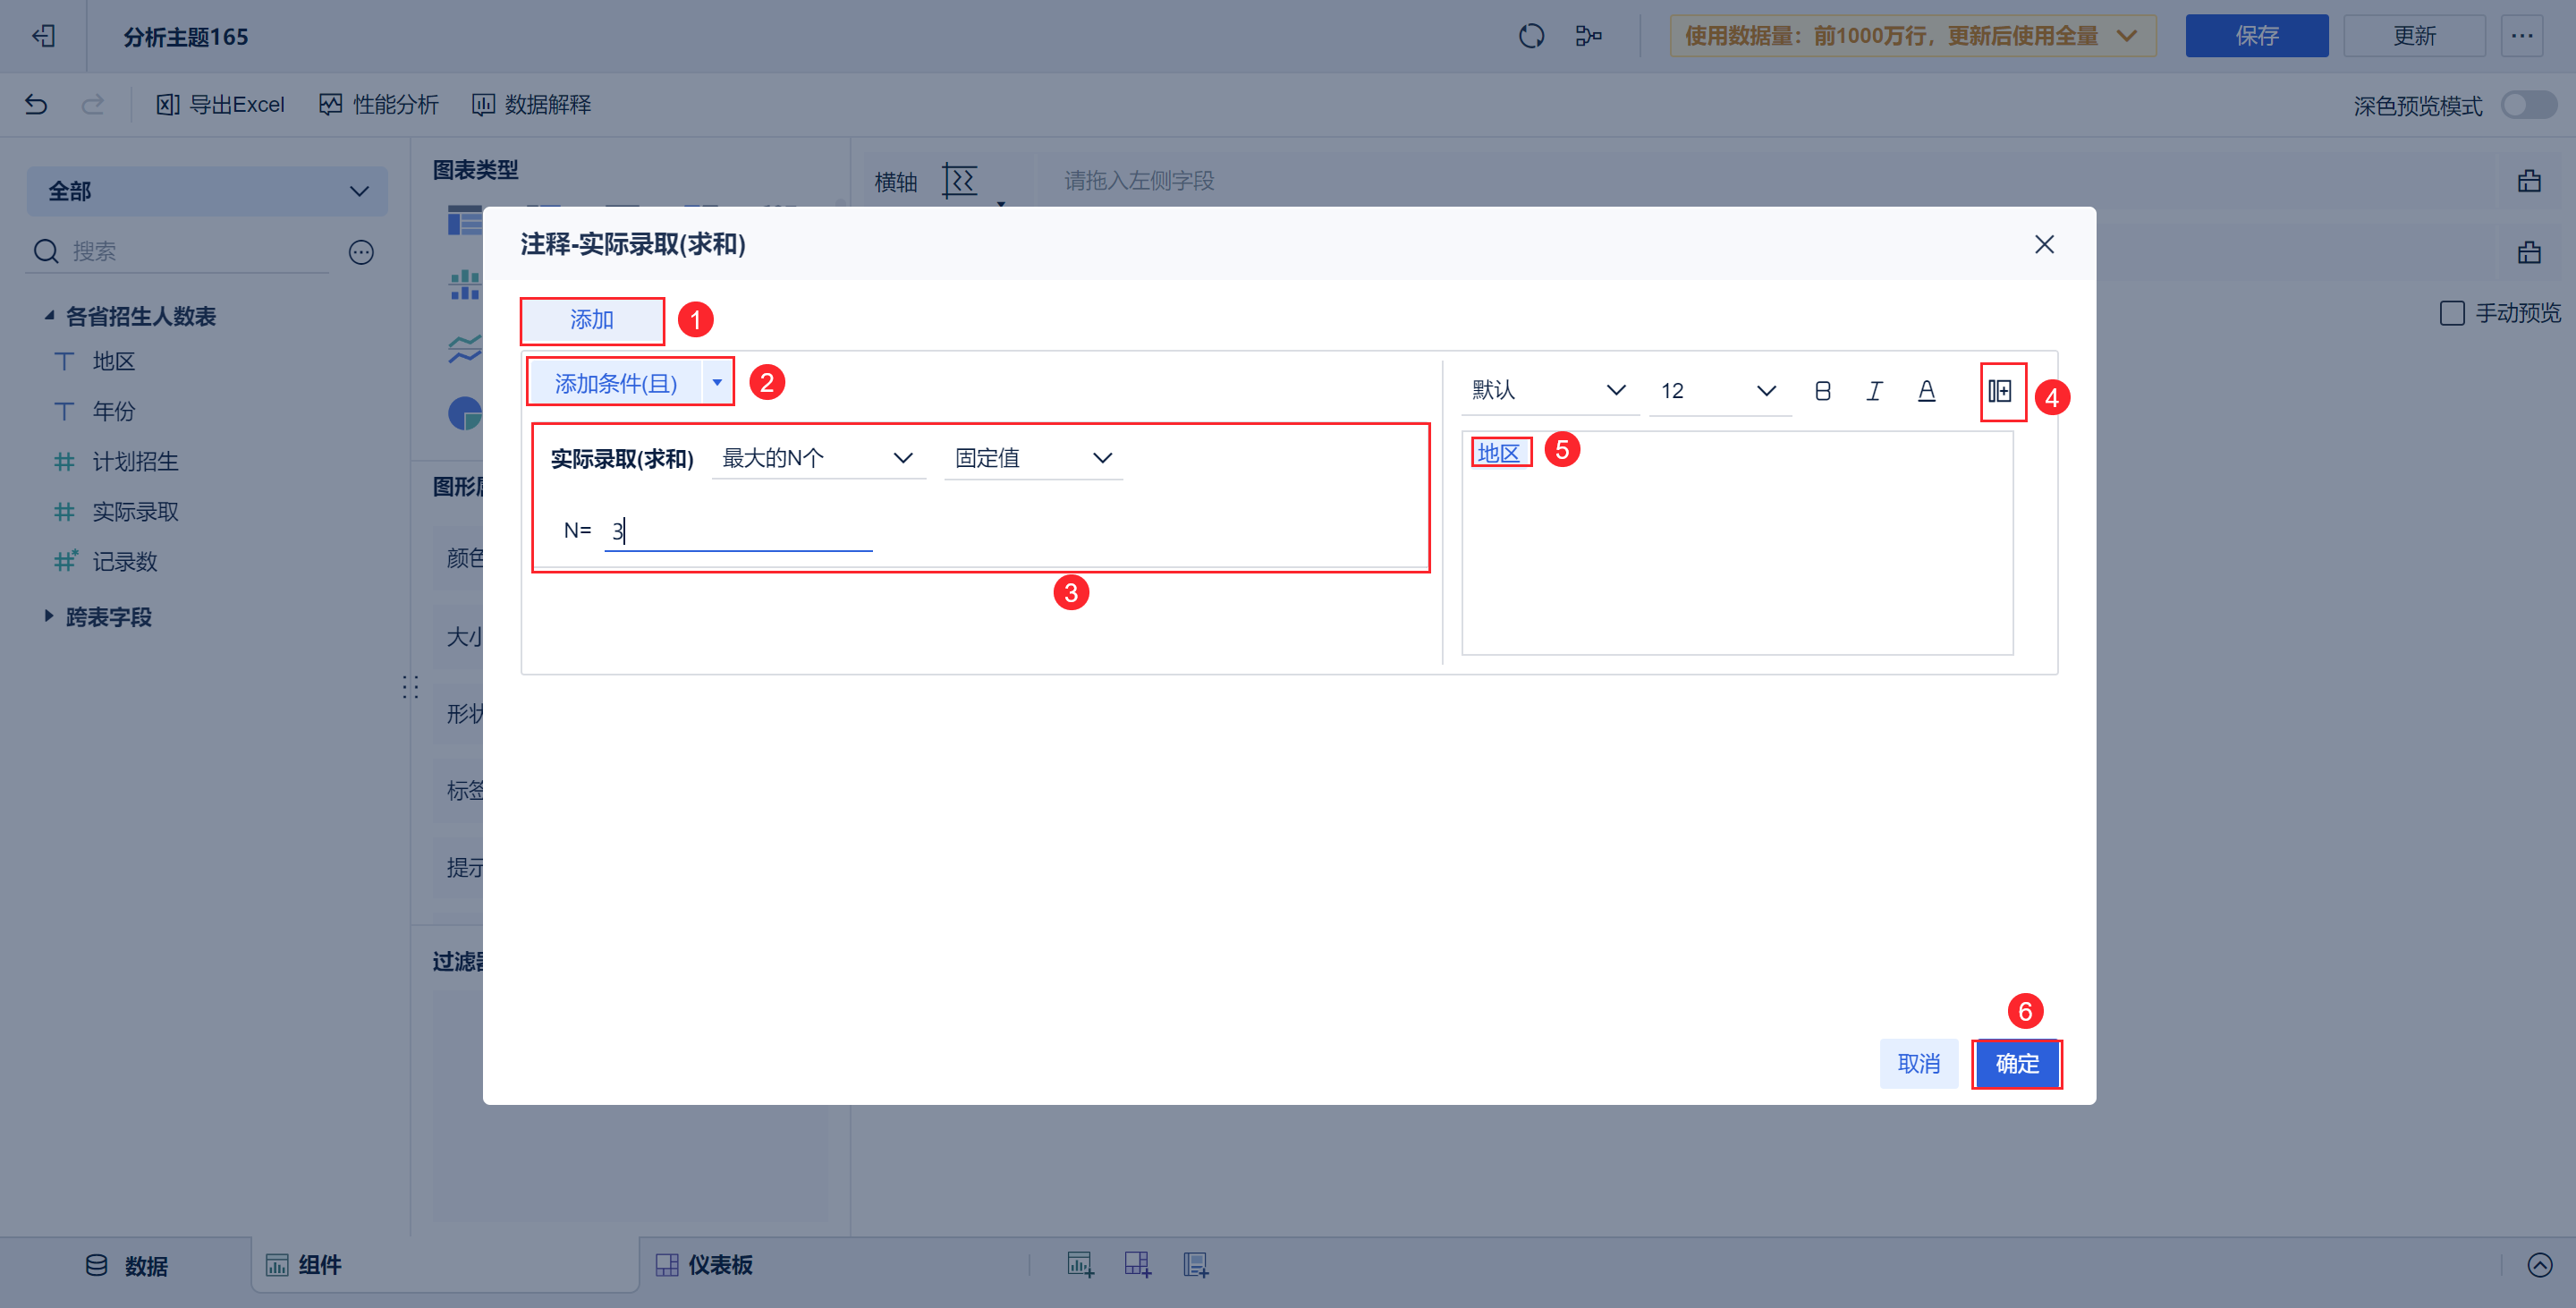Click the axis swap icon beside 横轴
Viewport: 2576px width, 1308px height.
(x=959, y=181)
